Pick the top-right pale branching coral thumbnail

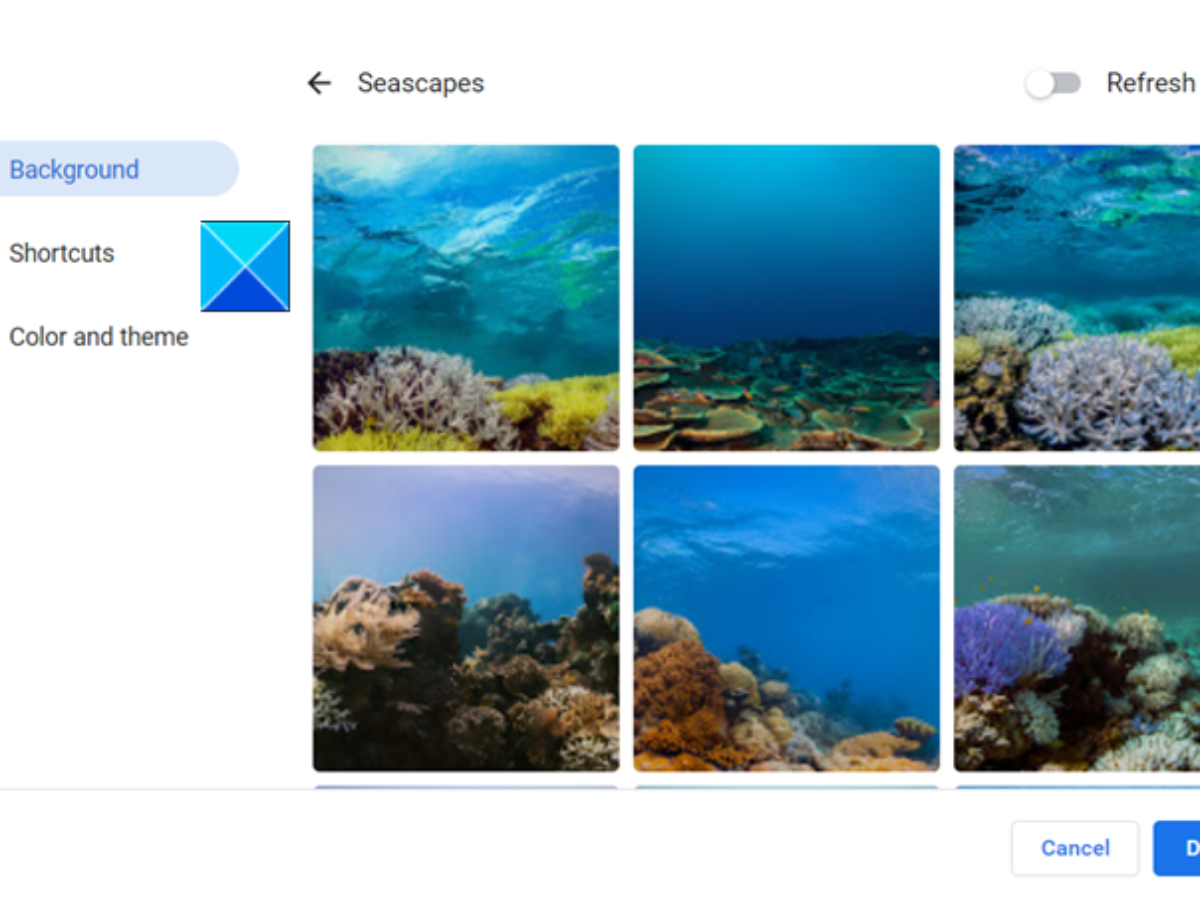1077,298
